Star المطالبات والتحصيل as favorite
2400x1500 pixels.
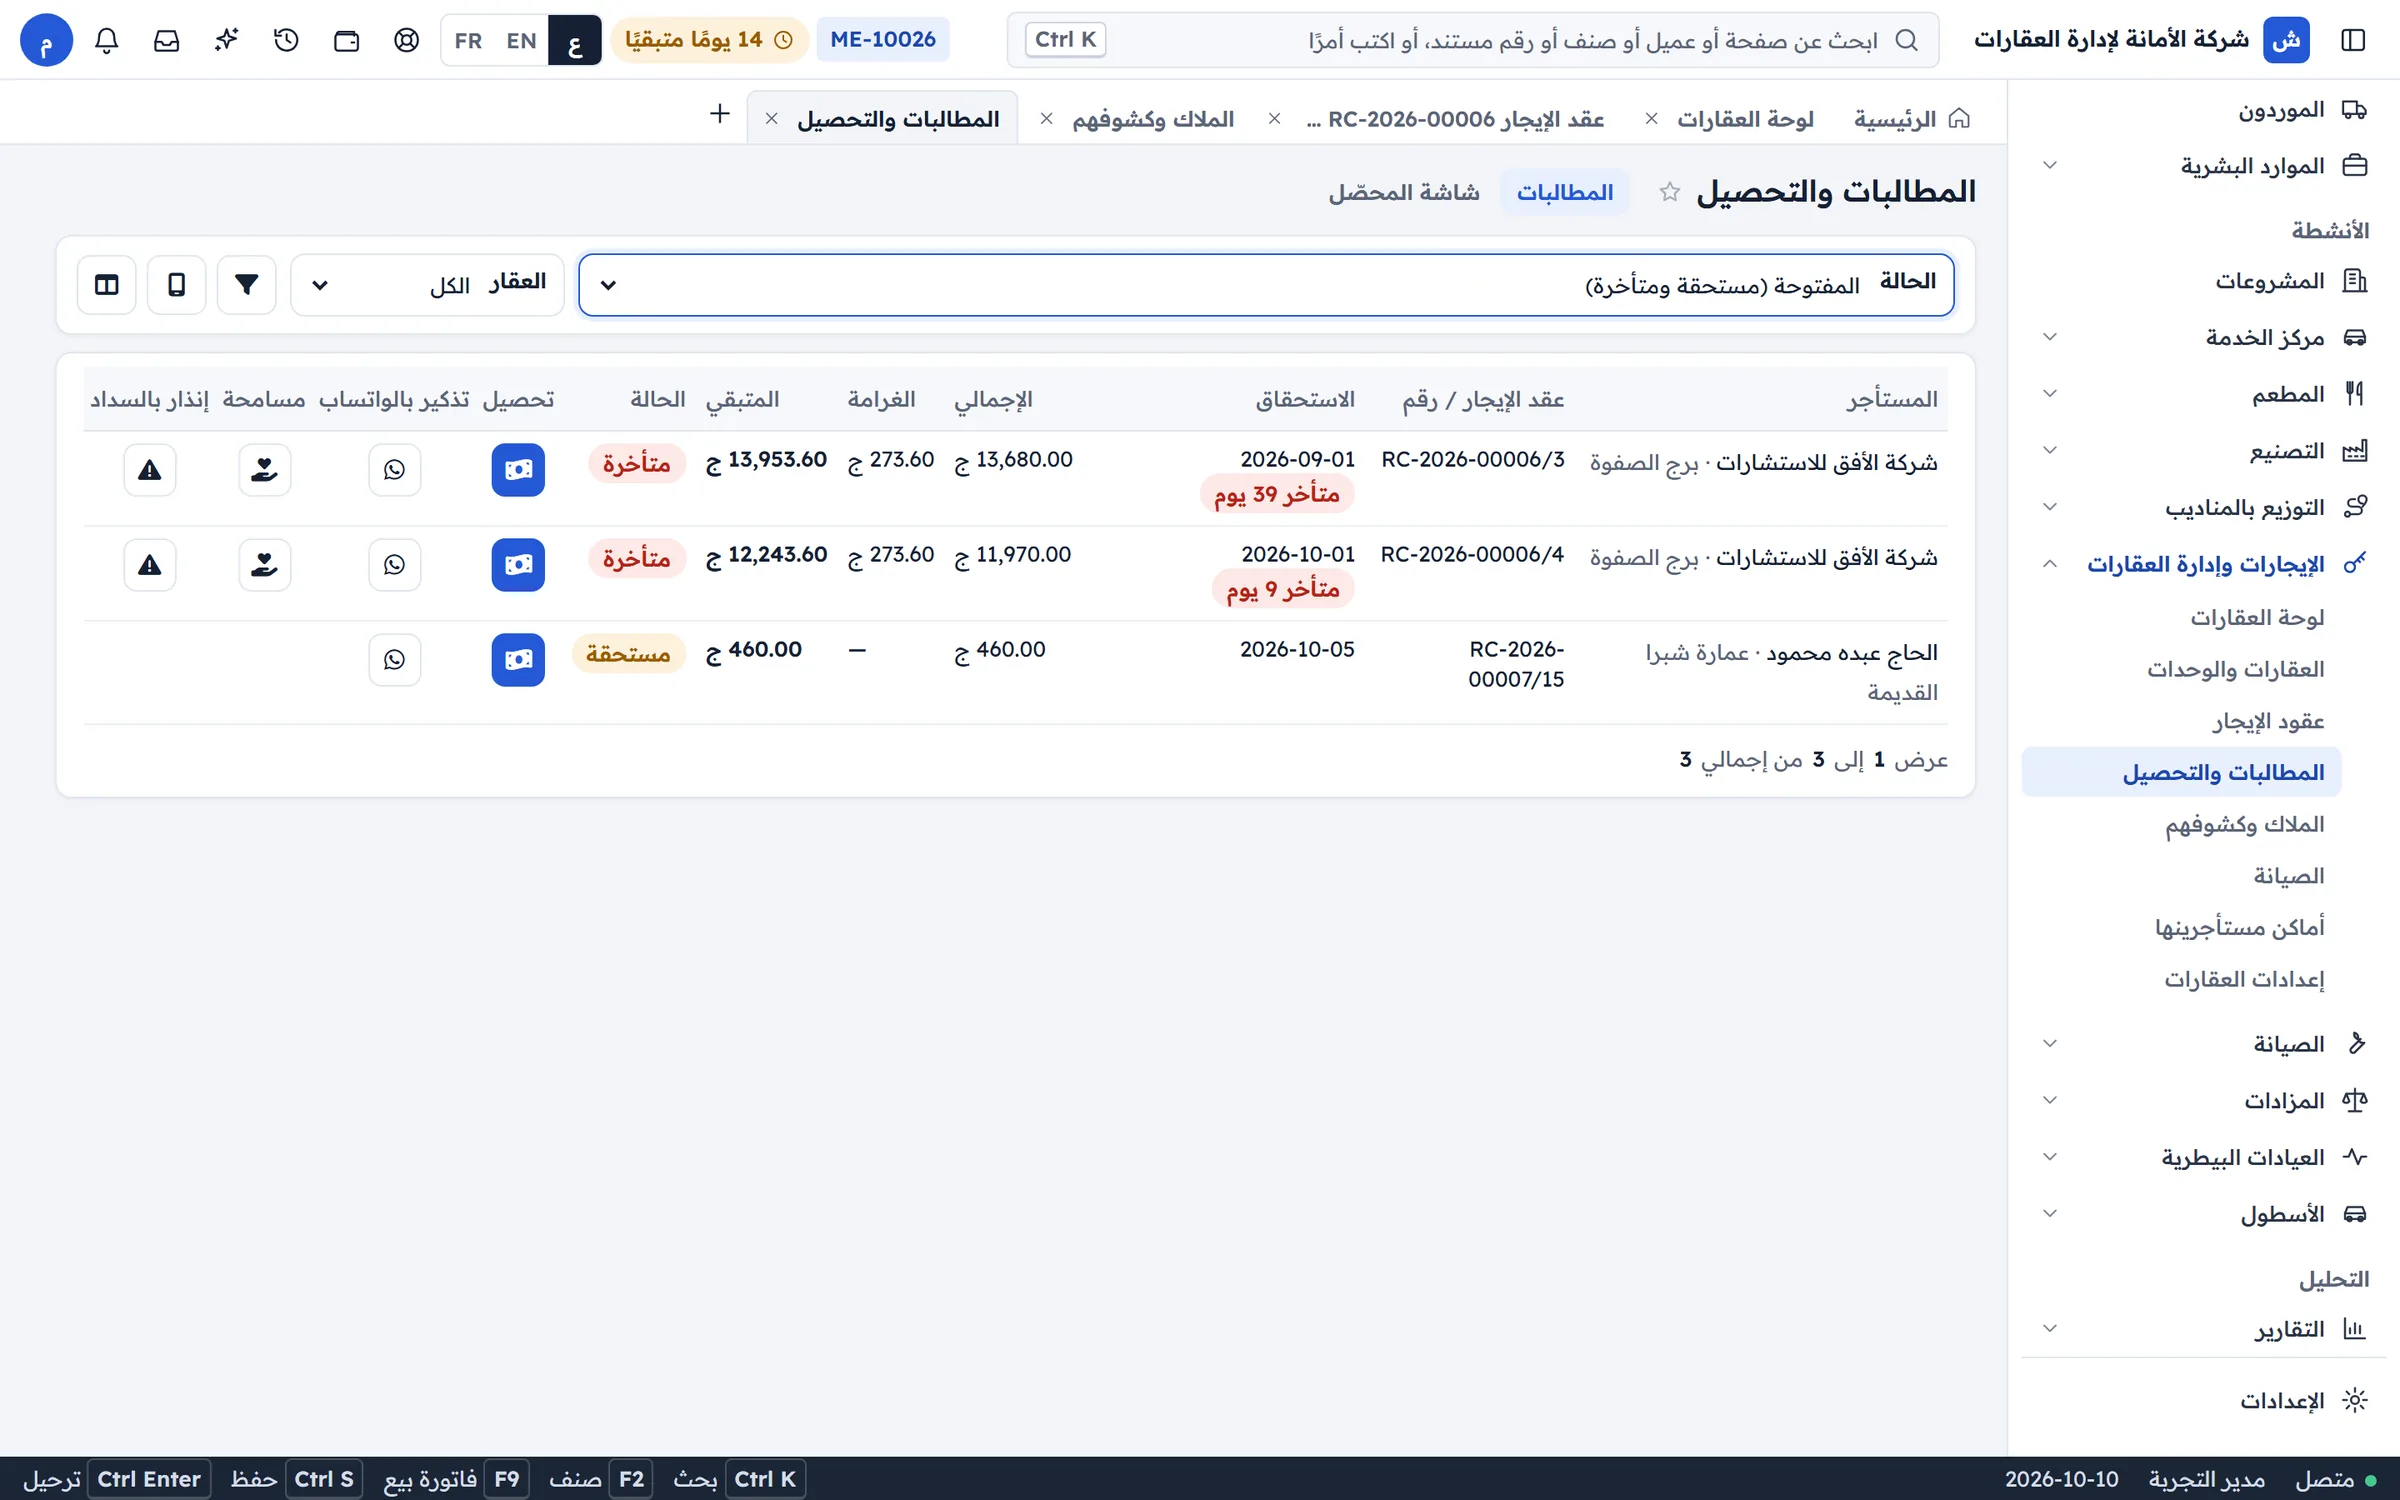click(x=1669, y=192)
